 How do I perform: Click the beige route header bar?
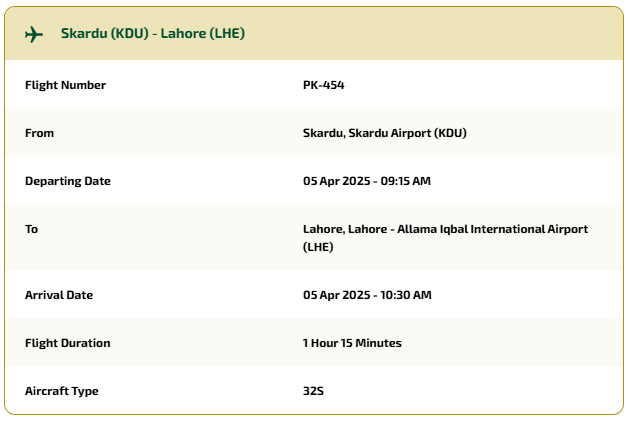pos(314,34)
